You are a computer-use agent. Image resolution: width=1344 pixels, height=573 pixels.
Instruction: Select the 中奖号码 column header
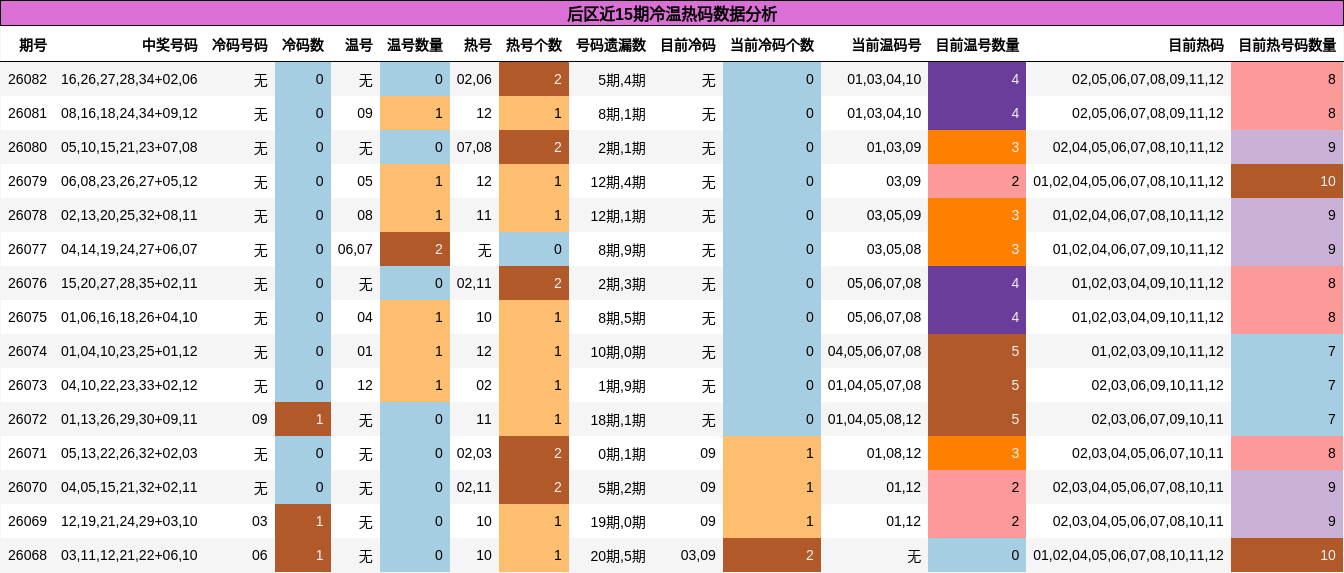coord(169,45)
